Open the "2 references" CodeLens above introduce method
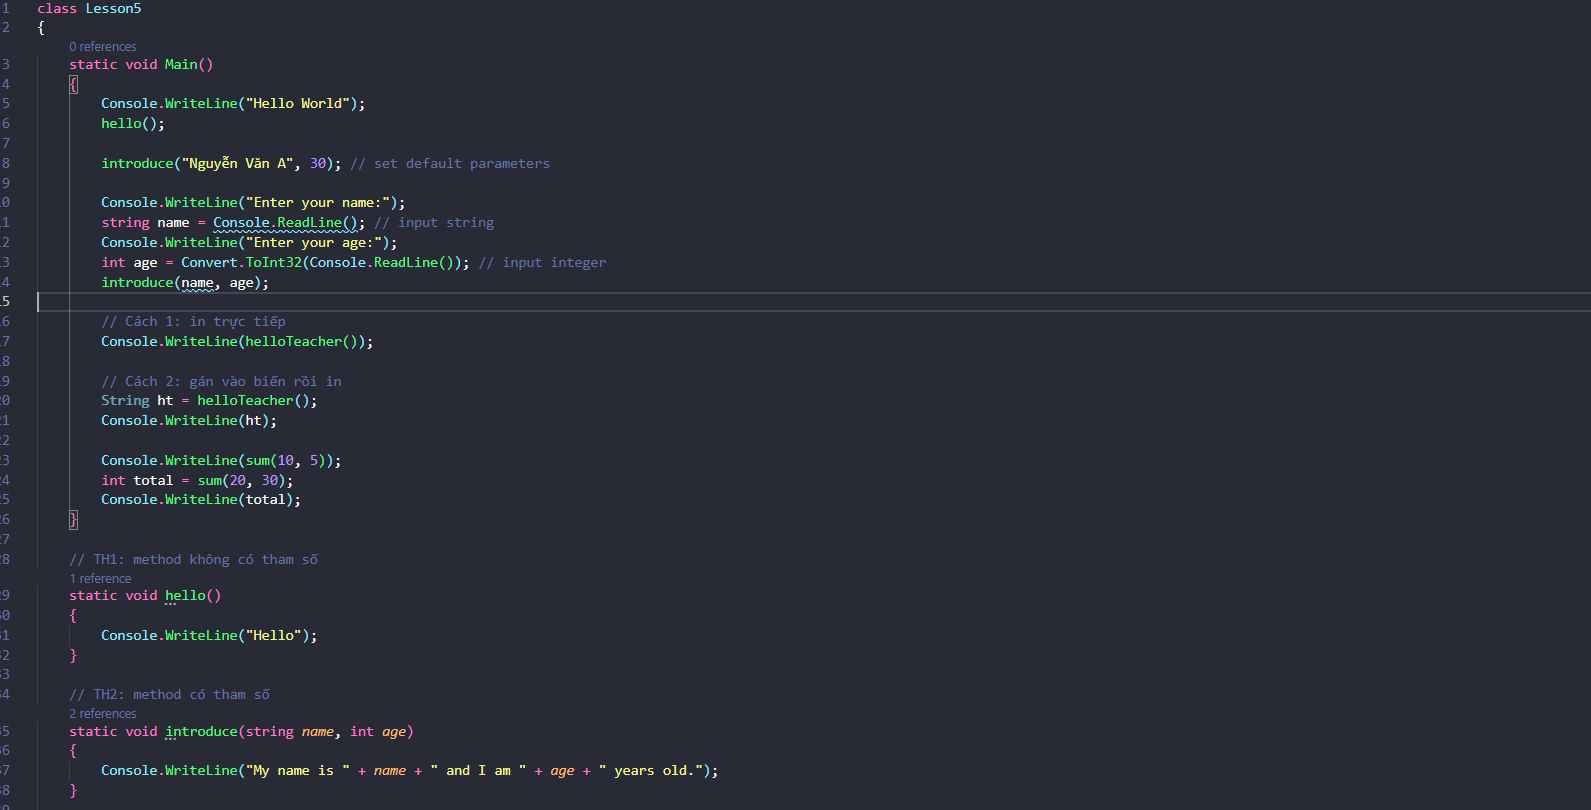Viewport: 1591px width, 810px height. pyautogui.click(x=102, y=714)
